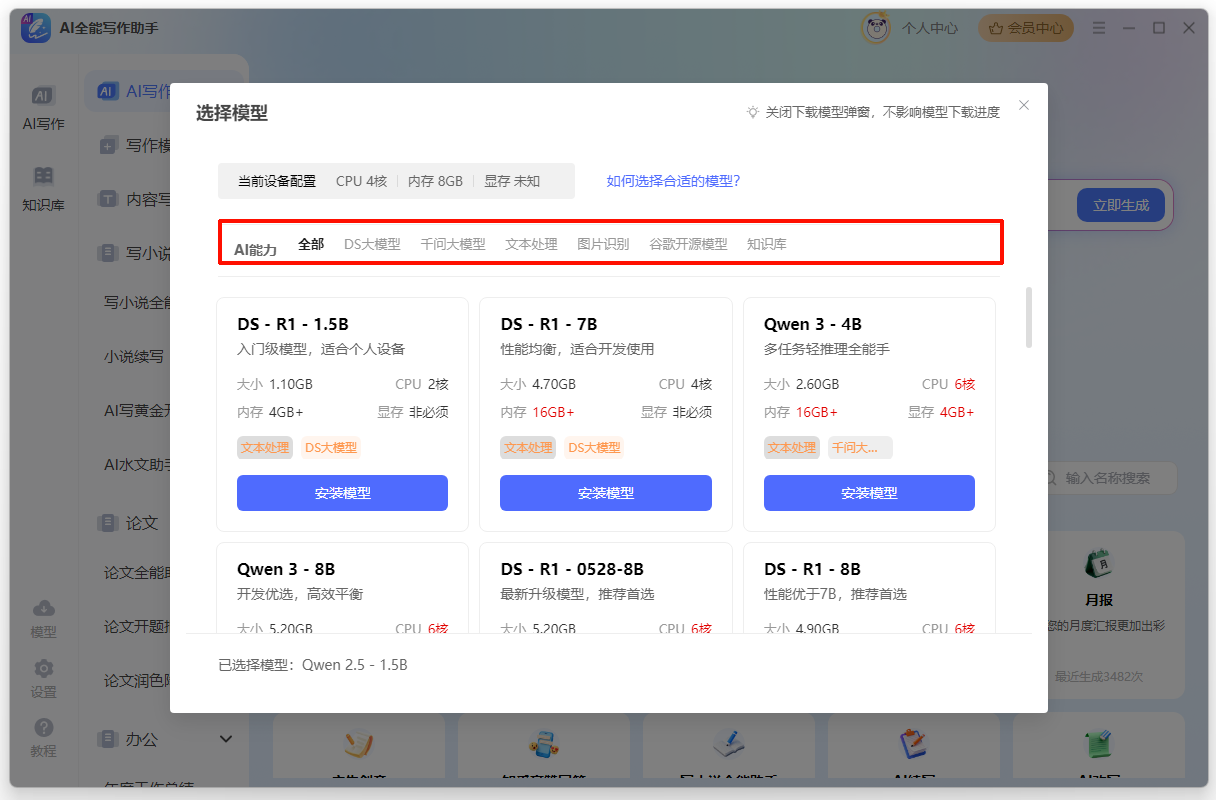Open 如何选择合适的模型 help link
The height and width of the screenshot is (800, 1216).
pos(673,181)
